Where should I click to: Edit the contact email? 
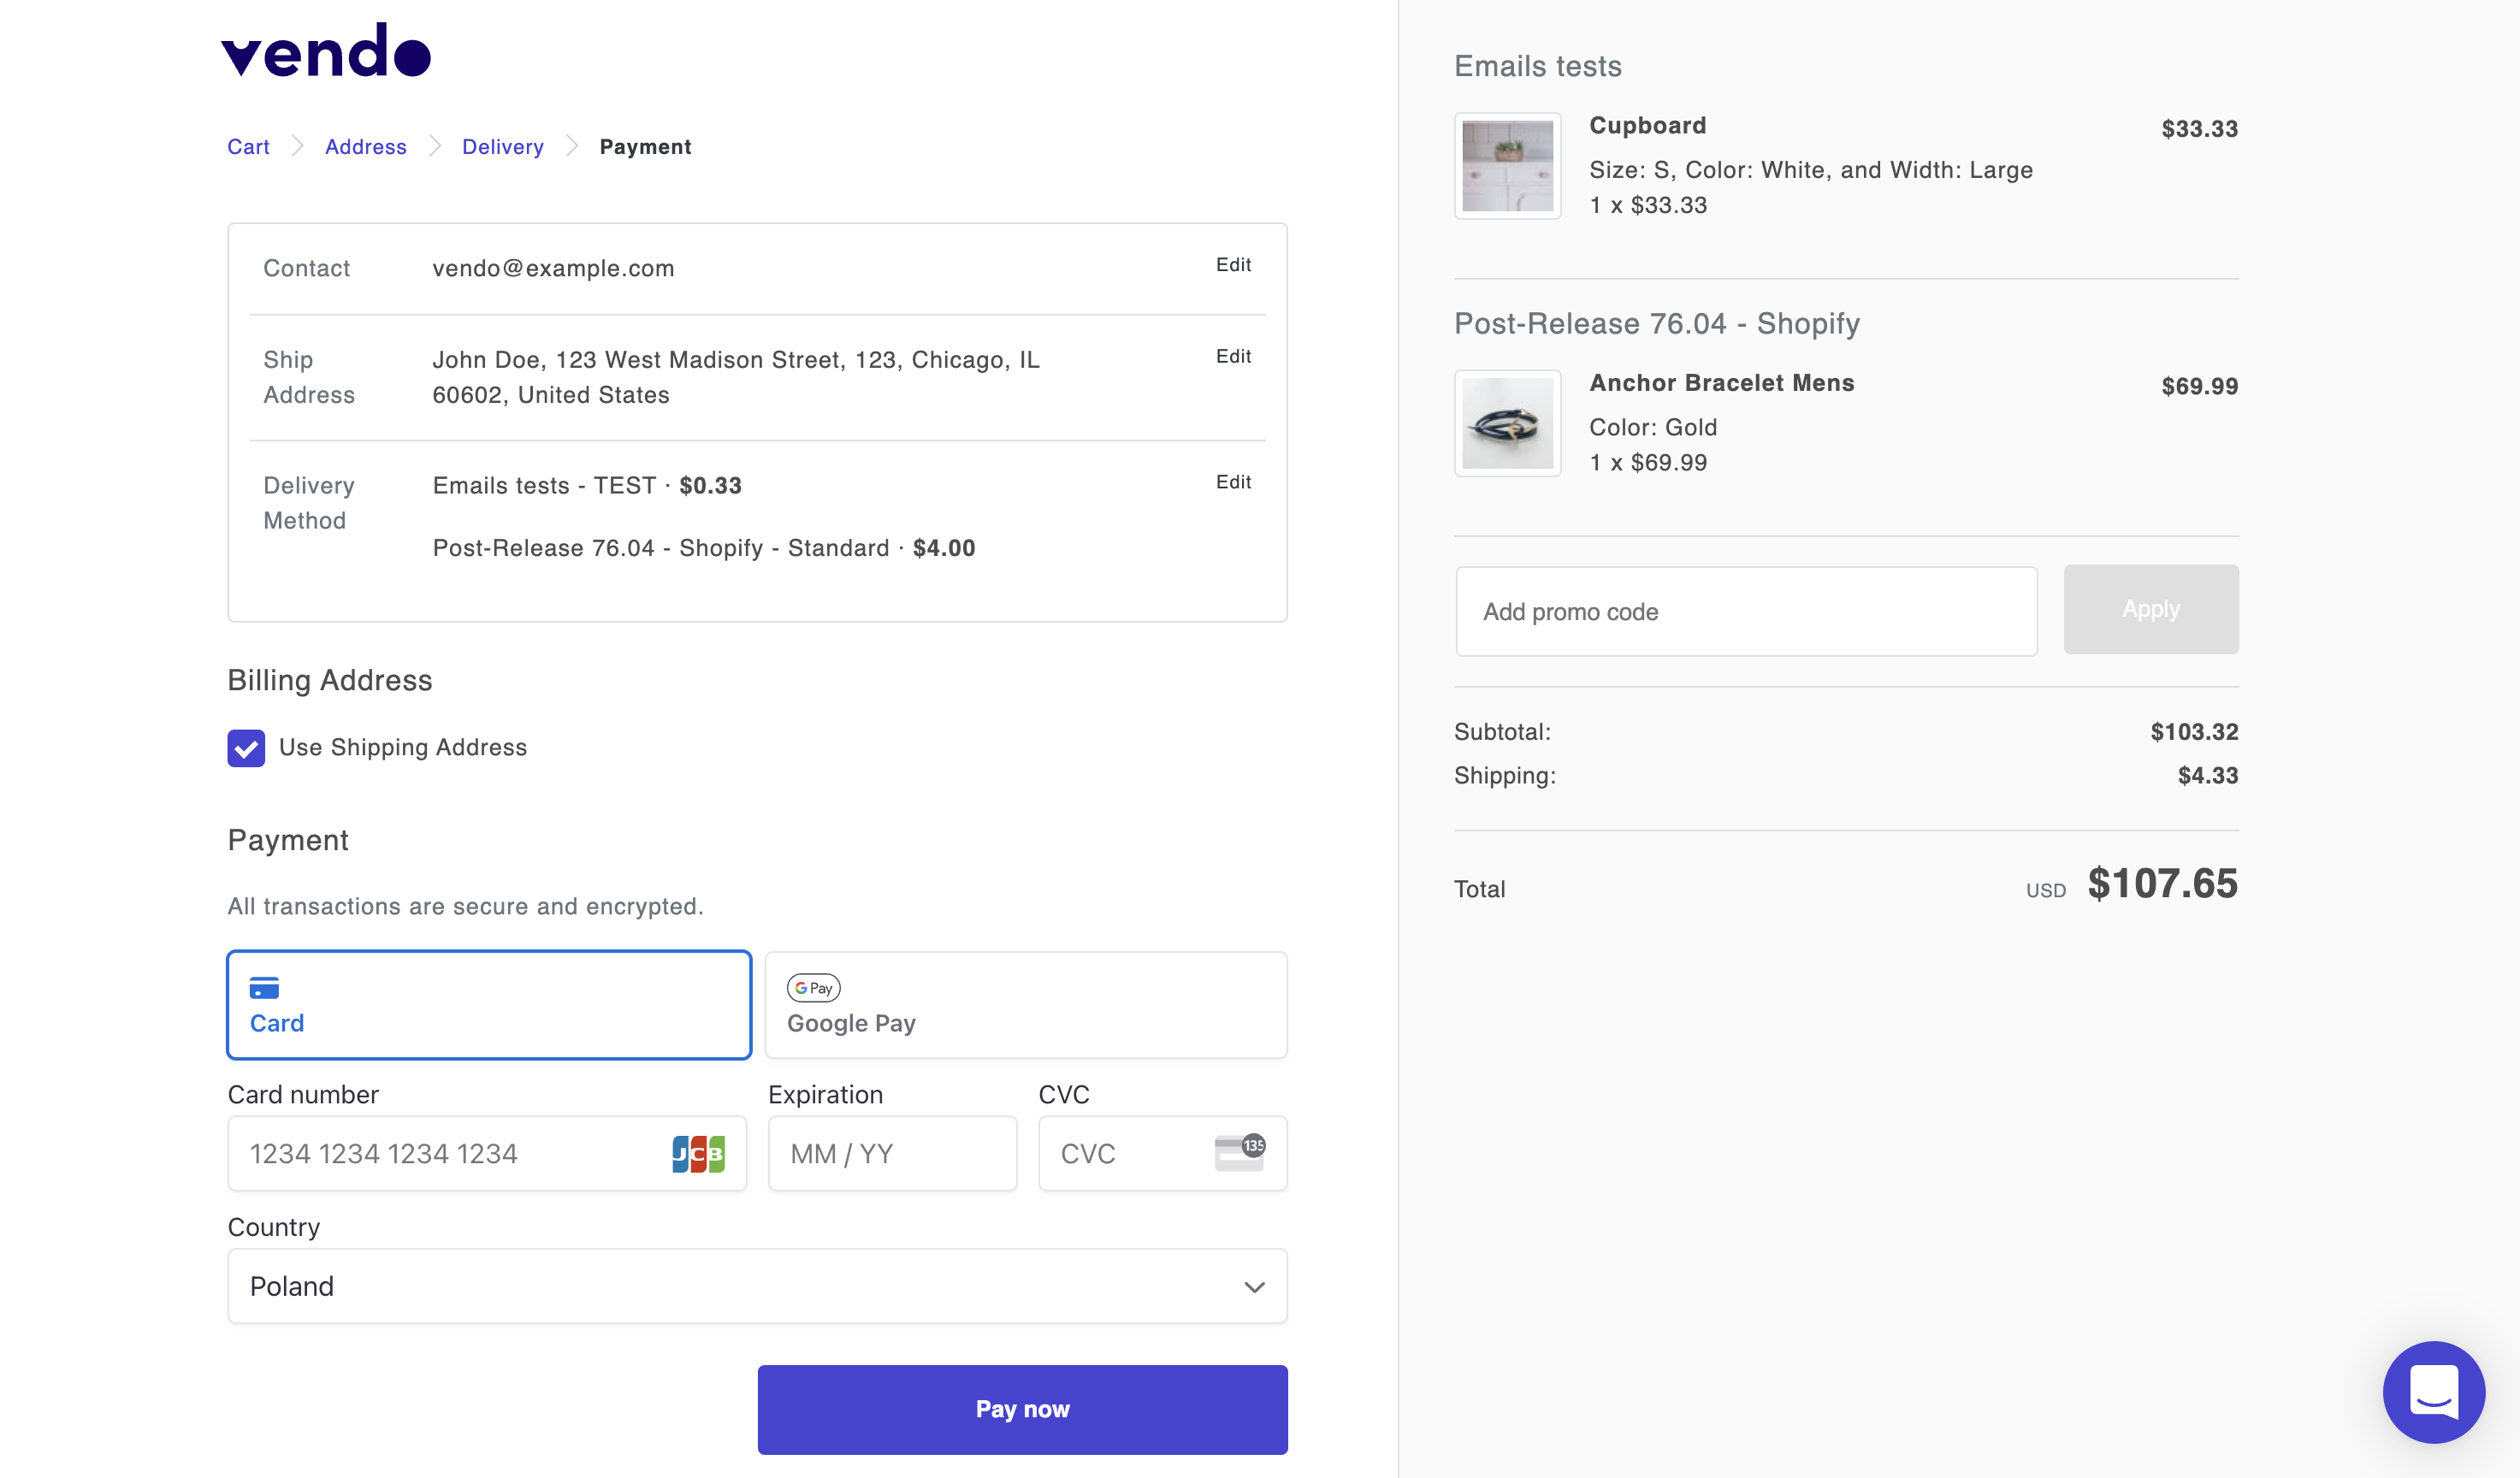click(x=1232, y=265)
